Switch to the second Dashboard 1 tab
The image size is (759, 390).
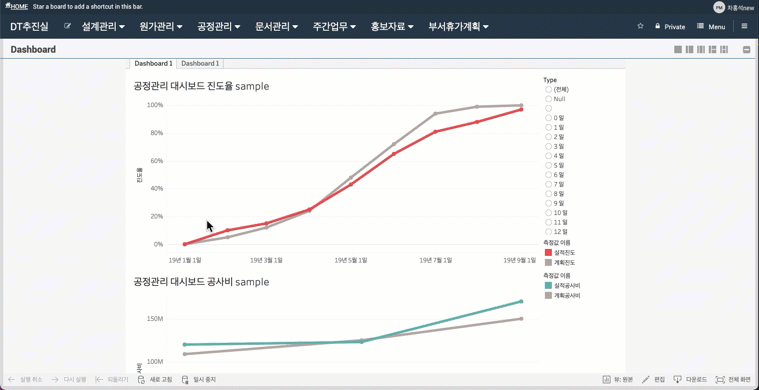(200, 63)
